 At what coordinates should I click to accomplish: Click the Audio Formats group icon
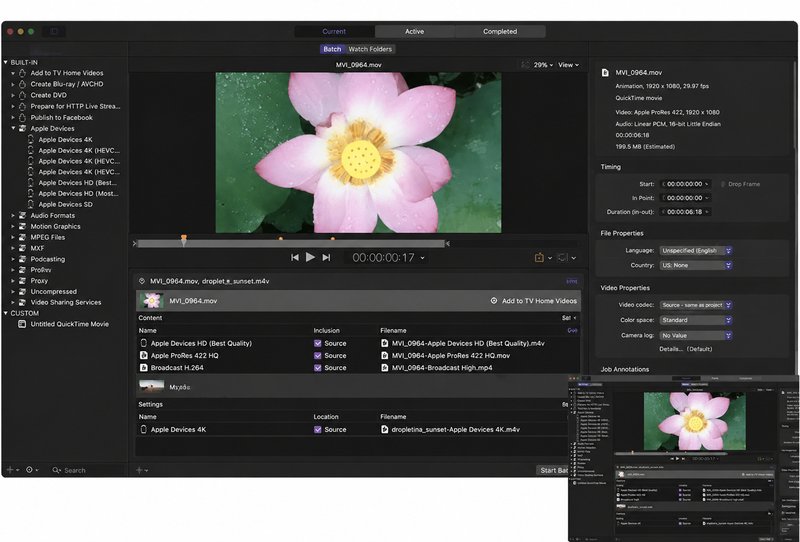22,215
